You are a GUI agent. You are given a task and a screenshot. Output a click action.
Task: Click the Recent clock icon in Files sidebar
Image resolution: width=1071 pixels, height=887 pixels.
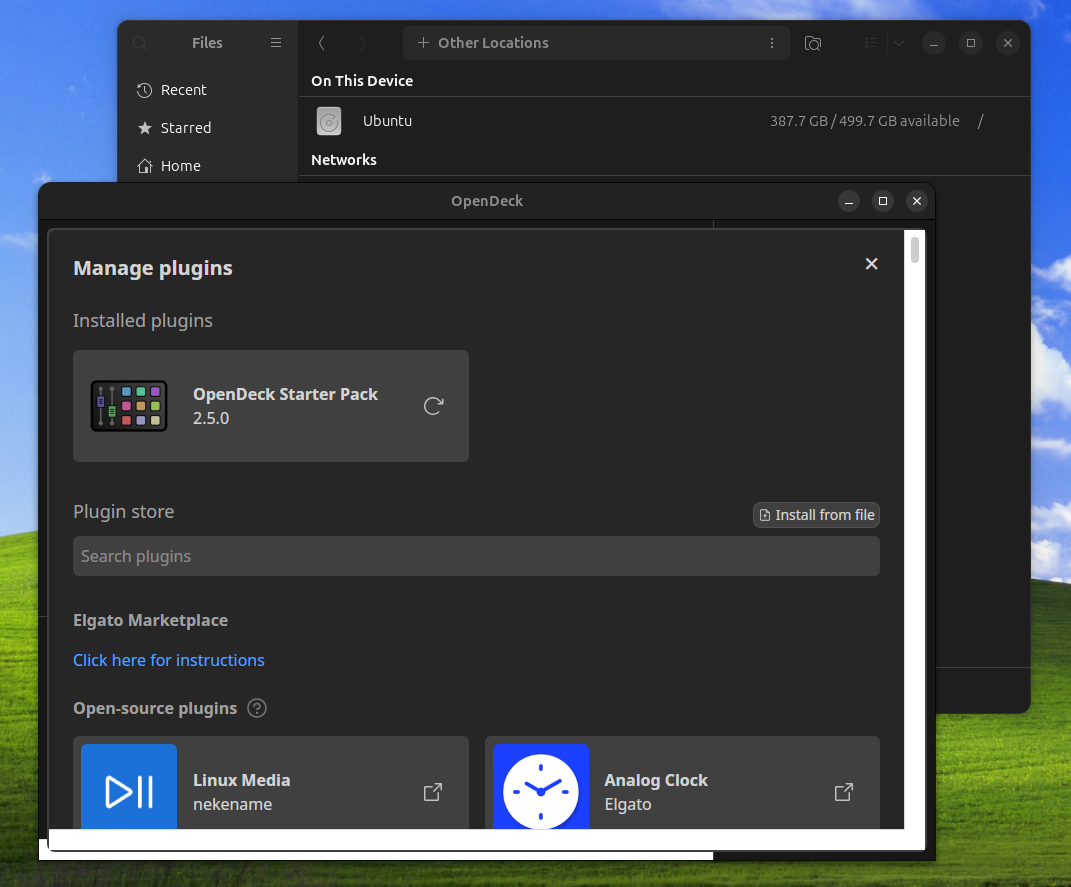pos(144,90)
